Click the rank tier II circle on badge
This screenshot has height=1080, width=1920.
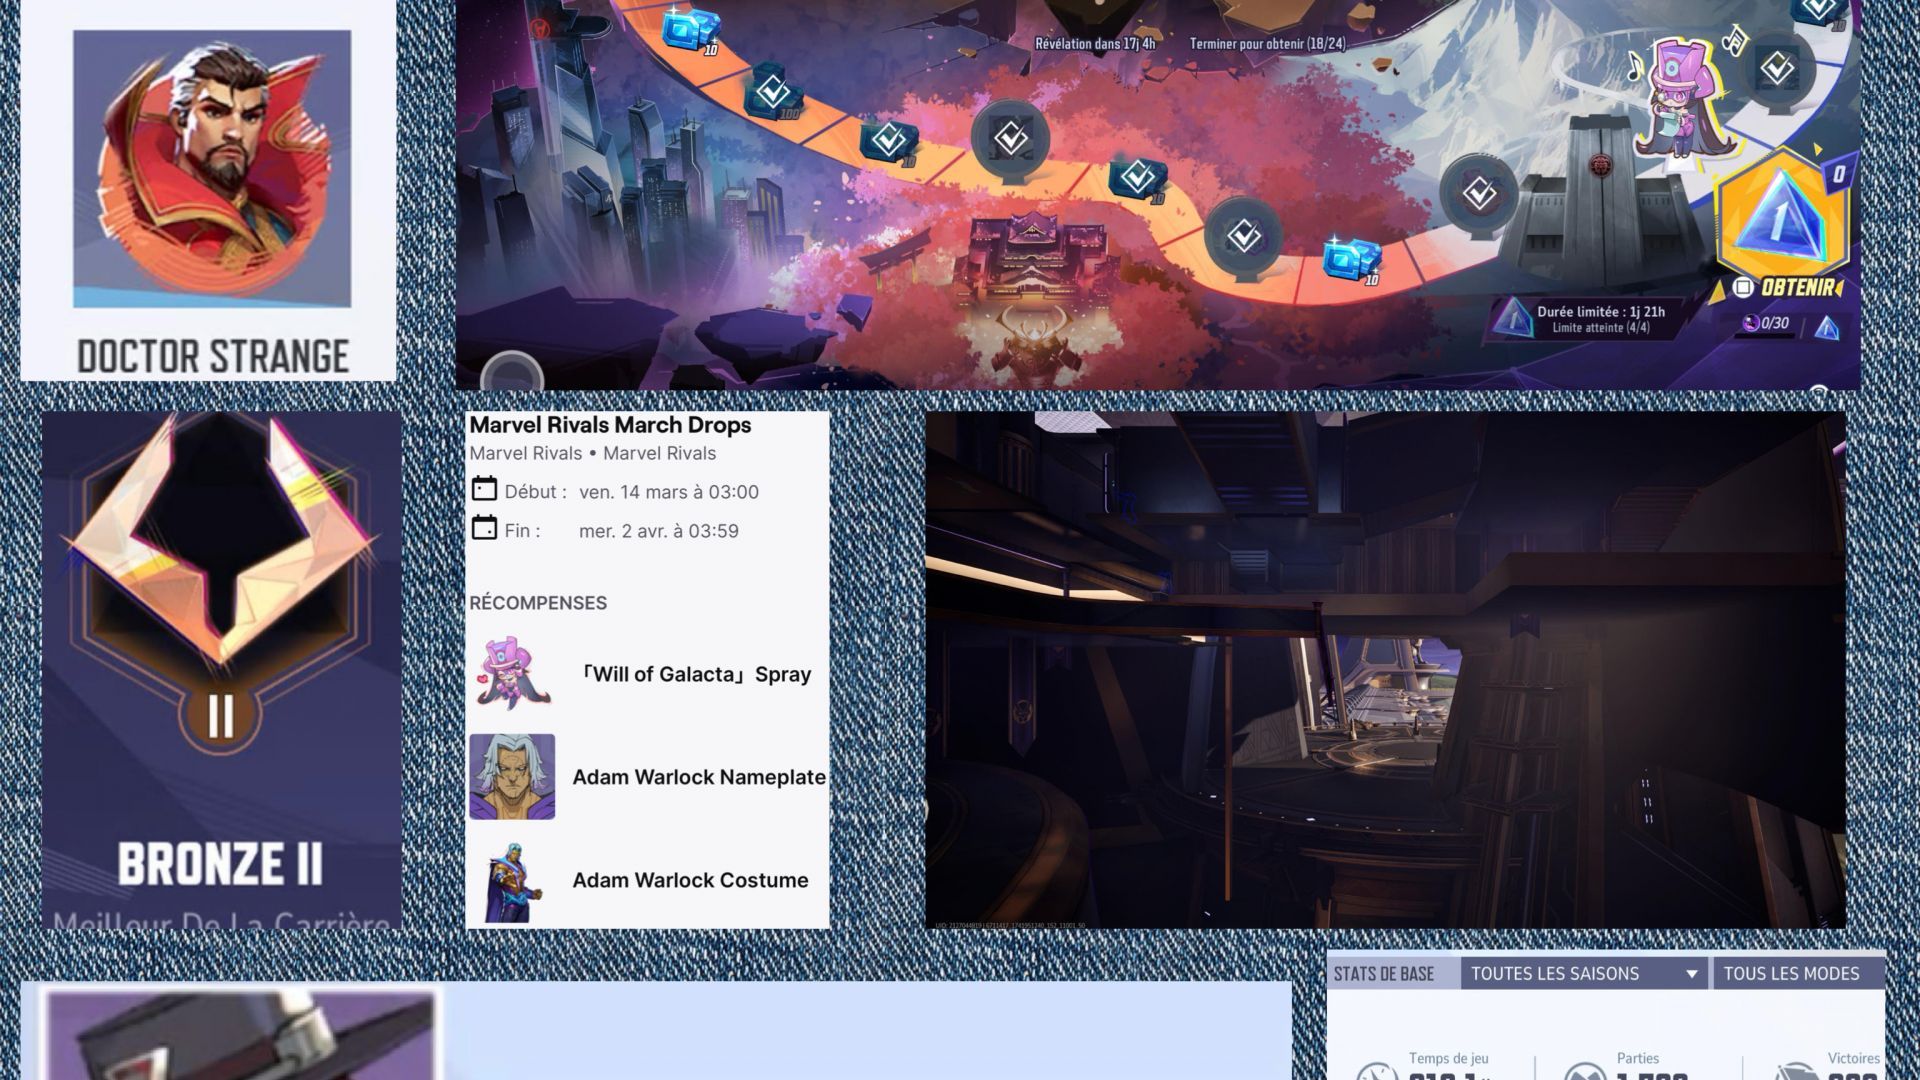[x=220, y=714]
